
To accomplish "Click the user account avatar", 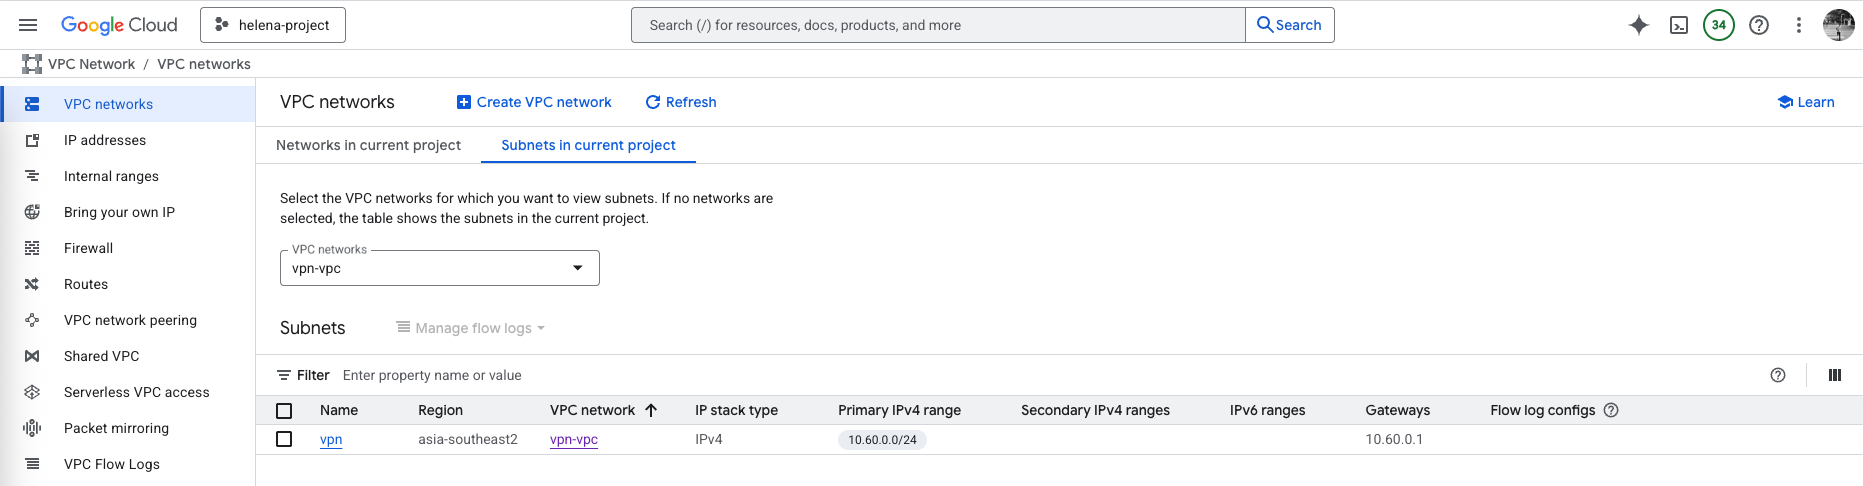I will click(1838, 25).
